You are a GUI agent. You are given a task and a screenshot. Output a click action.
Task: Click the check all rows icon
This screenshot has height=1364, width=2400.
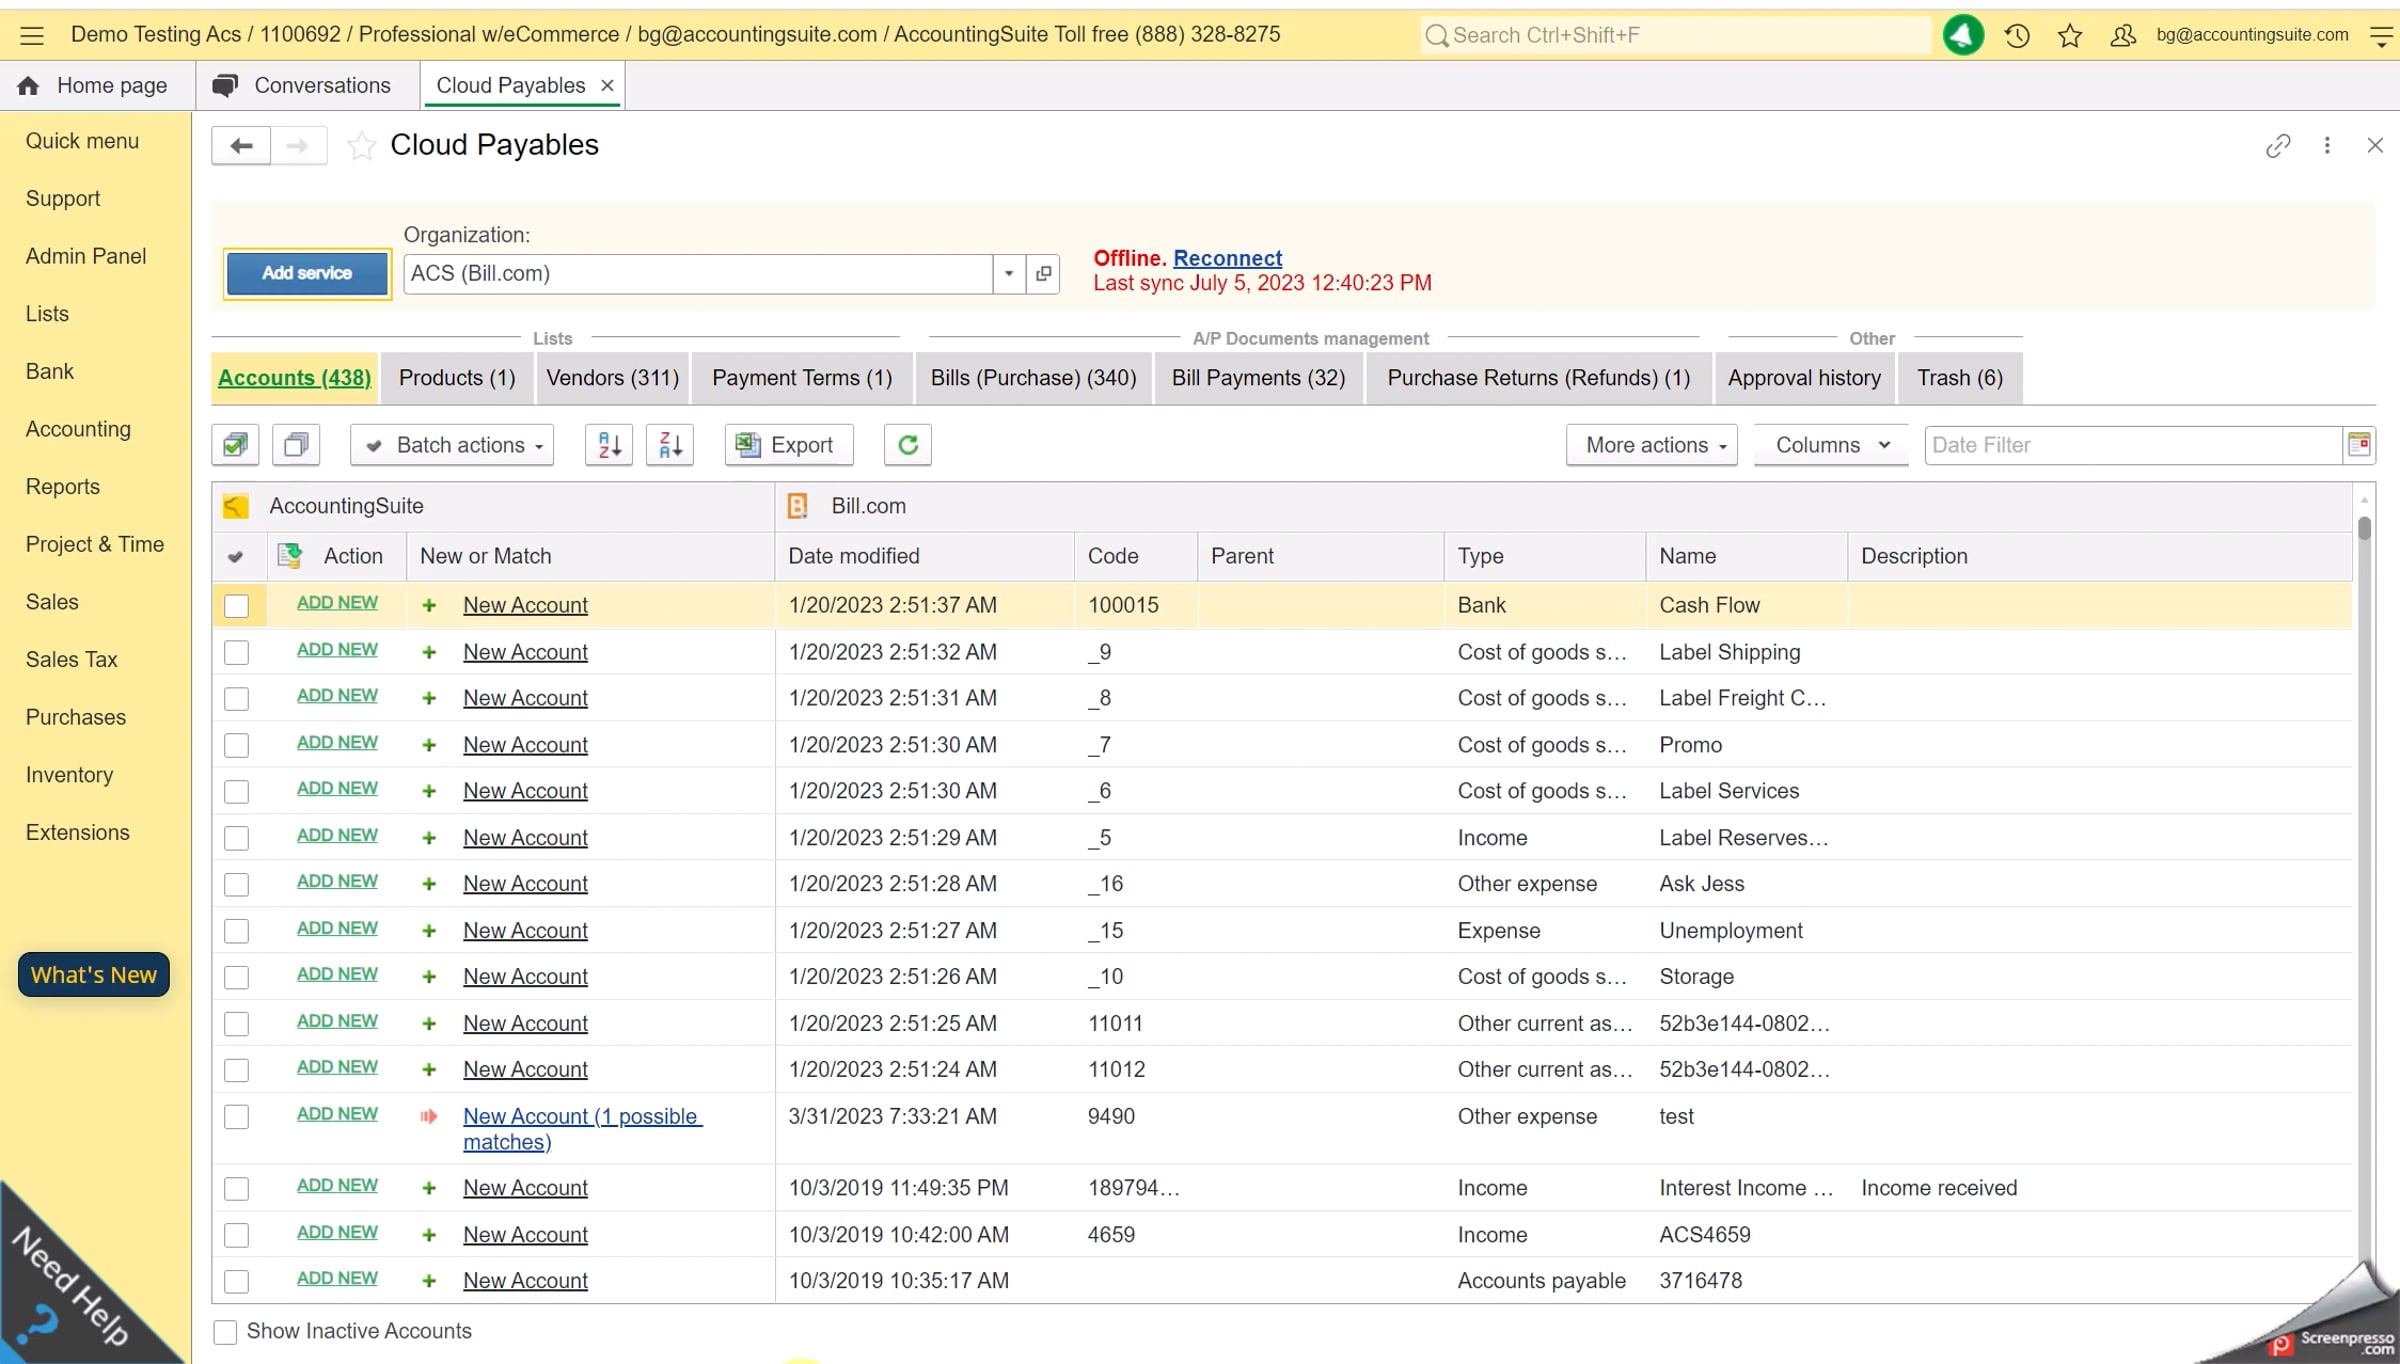[x=235, y=445]
